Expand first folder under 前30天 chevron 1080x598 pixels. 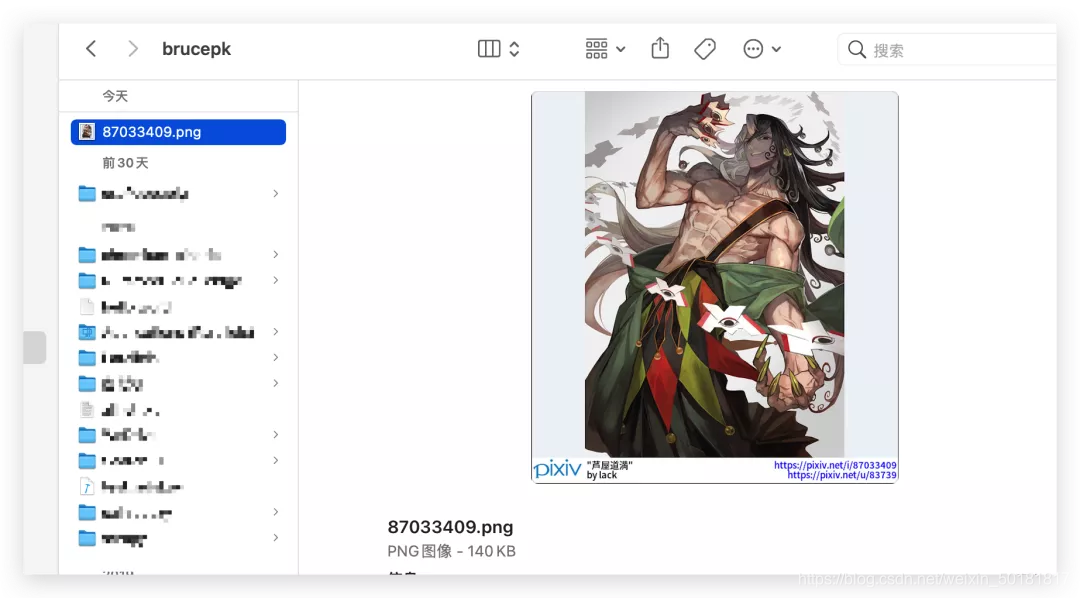click(x=276, y=194)
